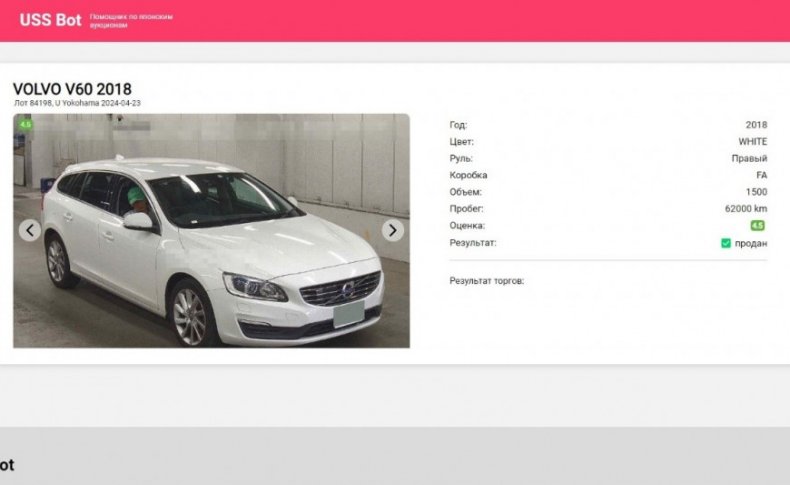Click the green 4.5 rating badge beside Оценка
Image resolution: width=790 pixels, height=485 pixels.
click(757, 226)
